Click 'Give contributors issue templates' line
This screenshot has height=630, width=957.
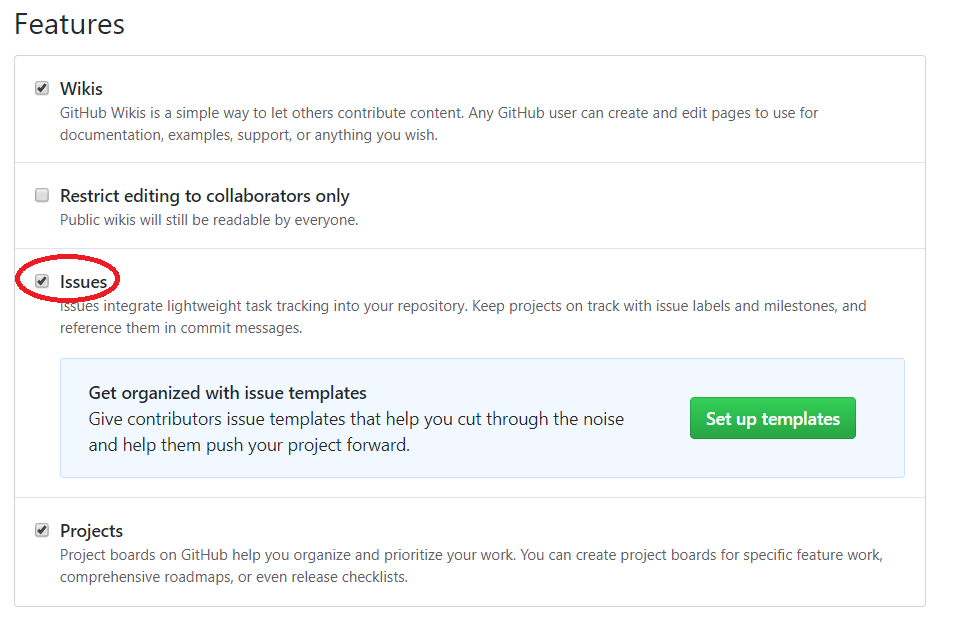pos(355,419)
